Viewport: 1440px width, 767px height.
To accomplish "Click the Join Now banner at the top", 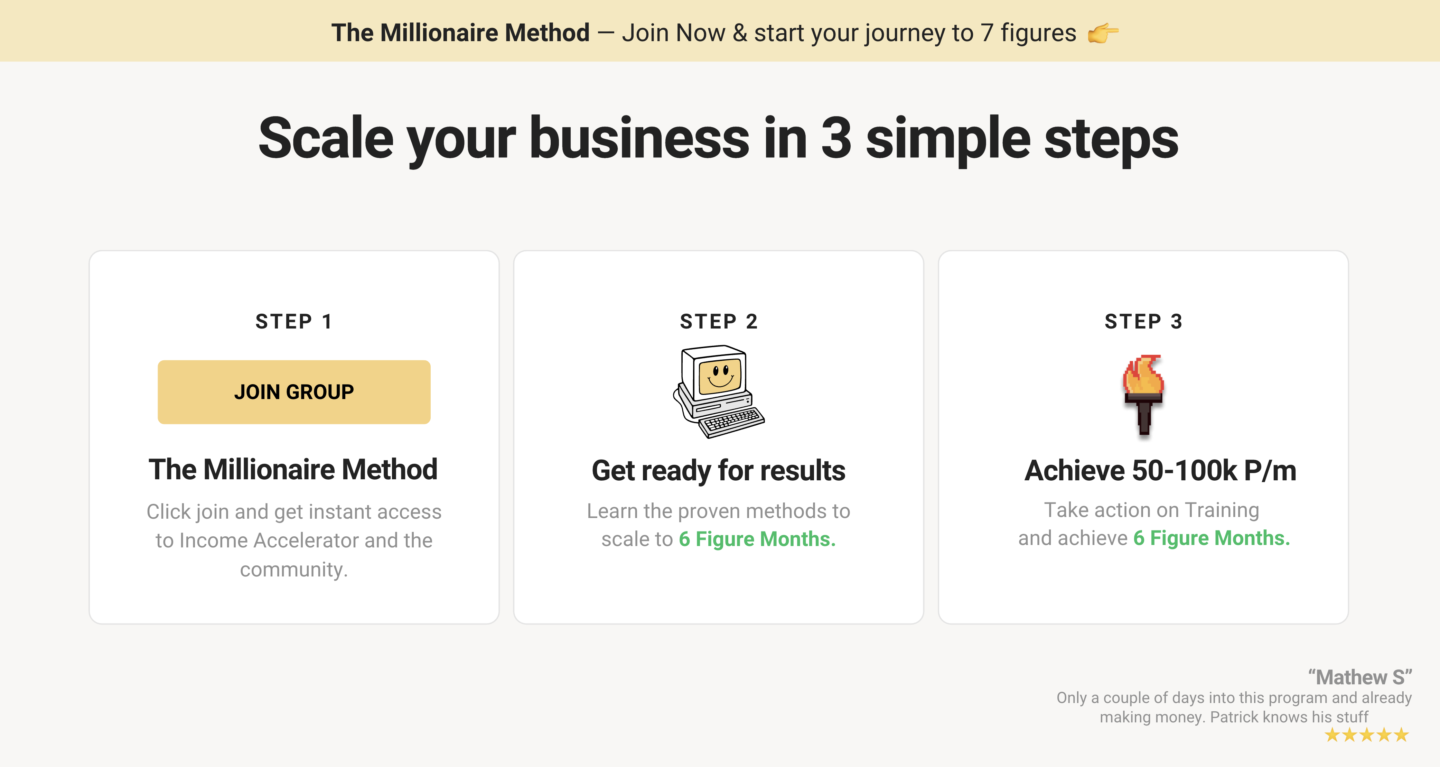I will (720, 31).
